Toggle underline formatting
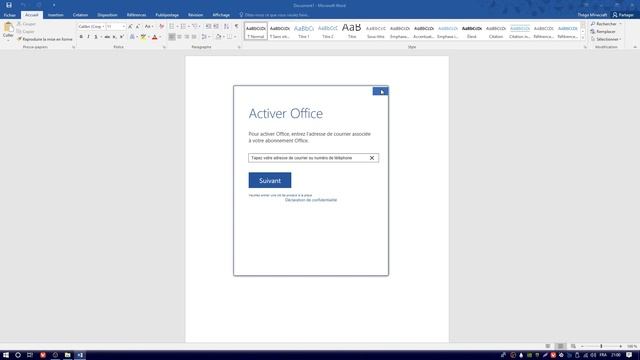 (96, 37)
